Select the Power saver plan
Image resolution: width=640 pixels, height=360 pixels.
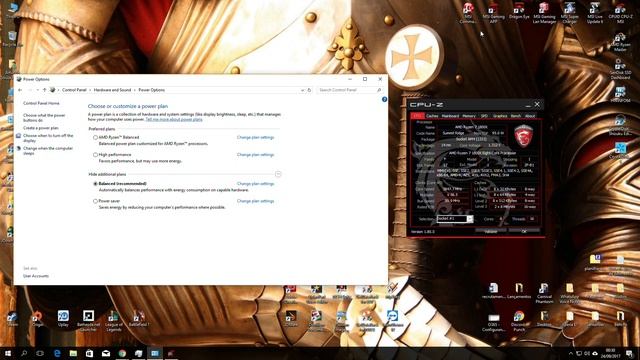click(95, 201)
